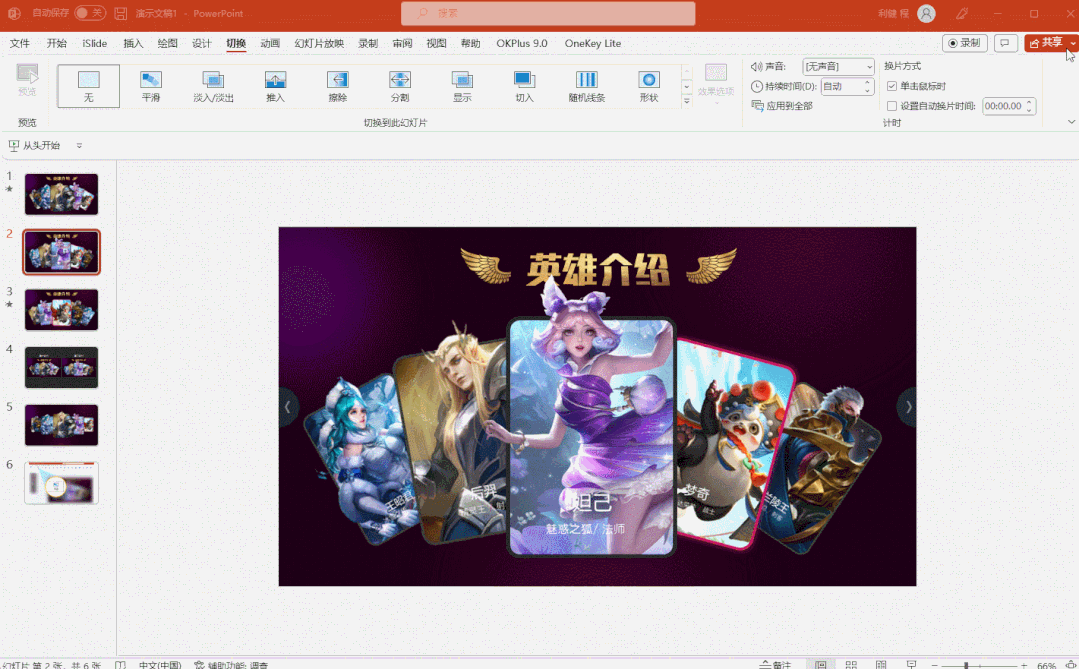The width and height of the screenshot is (1079, 669).
Task: Open the 插入 ribbon tab
Action: pyautogui.click(x=133, y=43)
